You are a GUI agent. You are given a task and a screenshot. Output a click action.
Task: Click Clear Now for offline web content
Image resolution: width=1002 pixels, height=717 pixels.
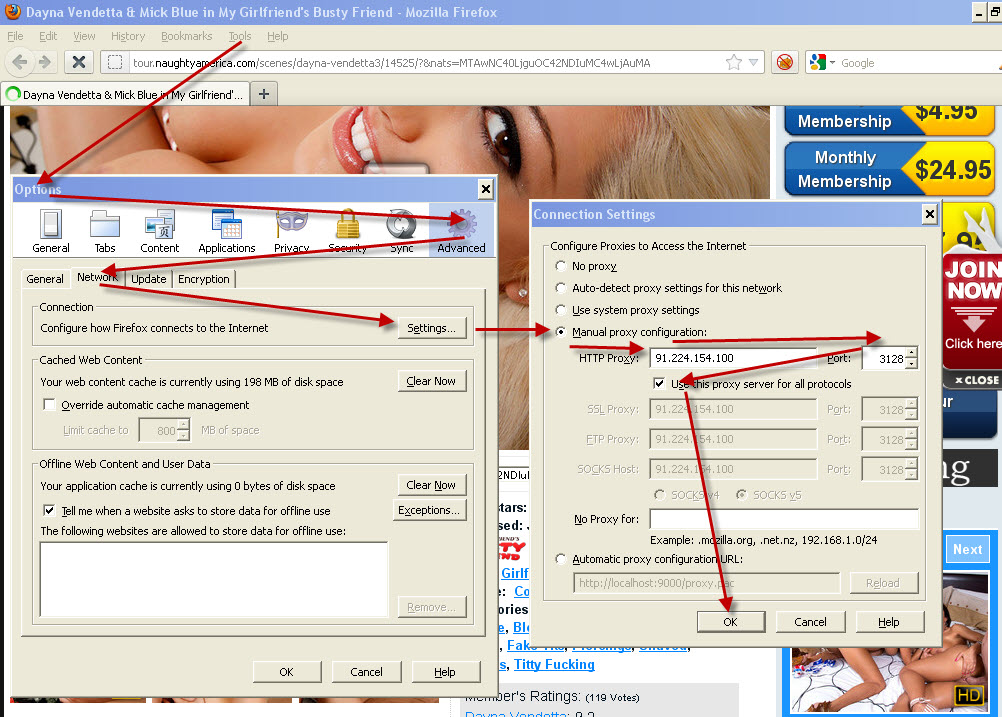pos(431,485)
